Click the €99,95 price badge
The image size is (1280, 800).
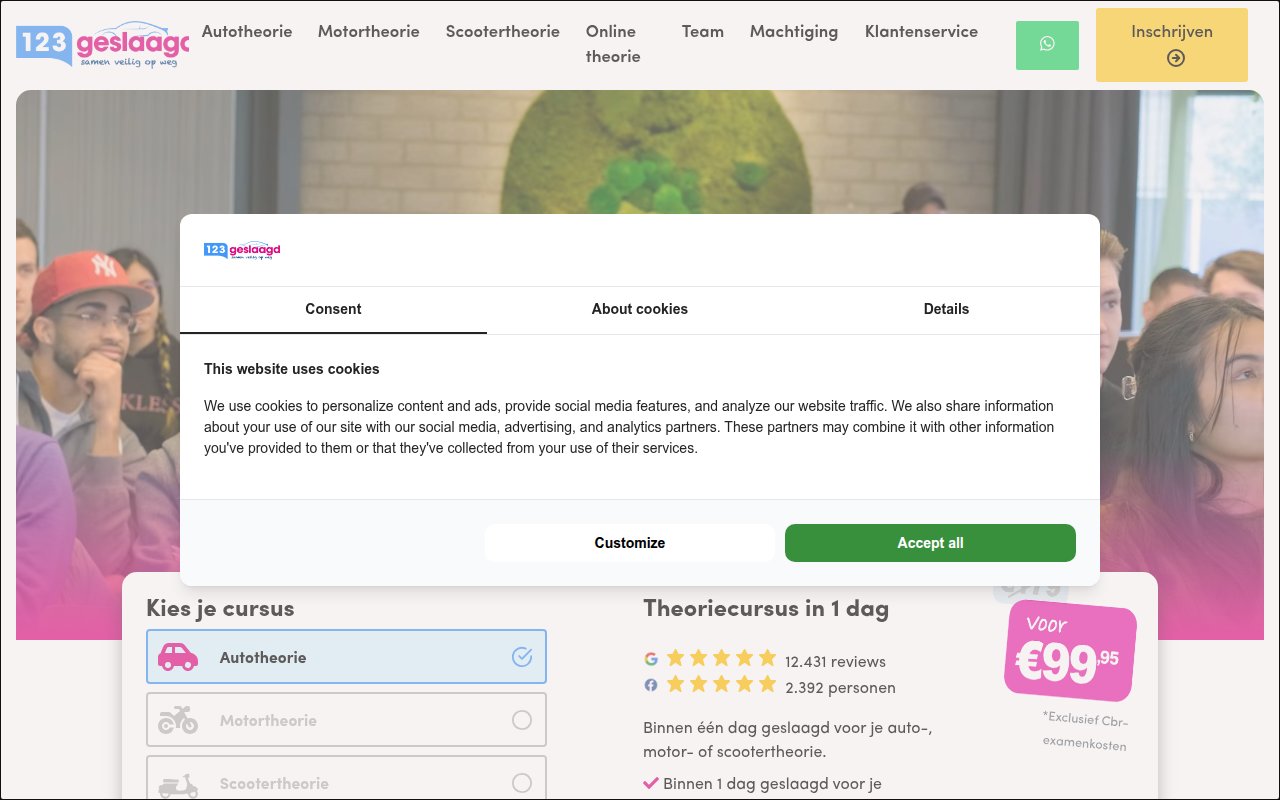coord(1070,651)
